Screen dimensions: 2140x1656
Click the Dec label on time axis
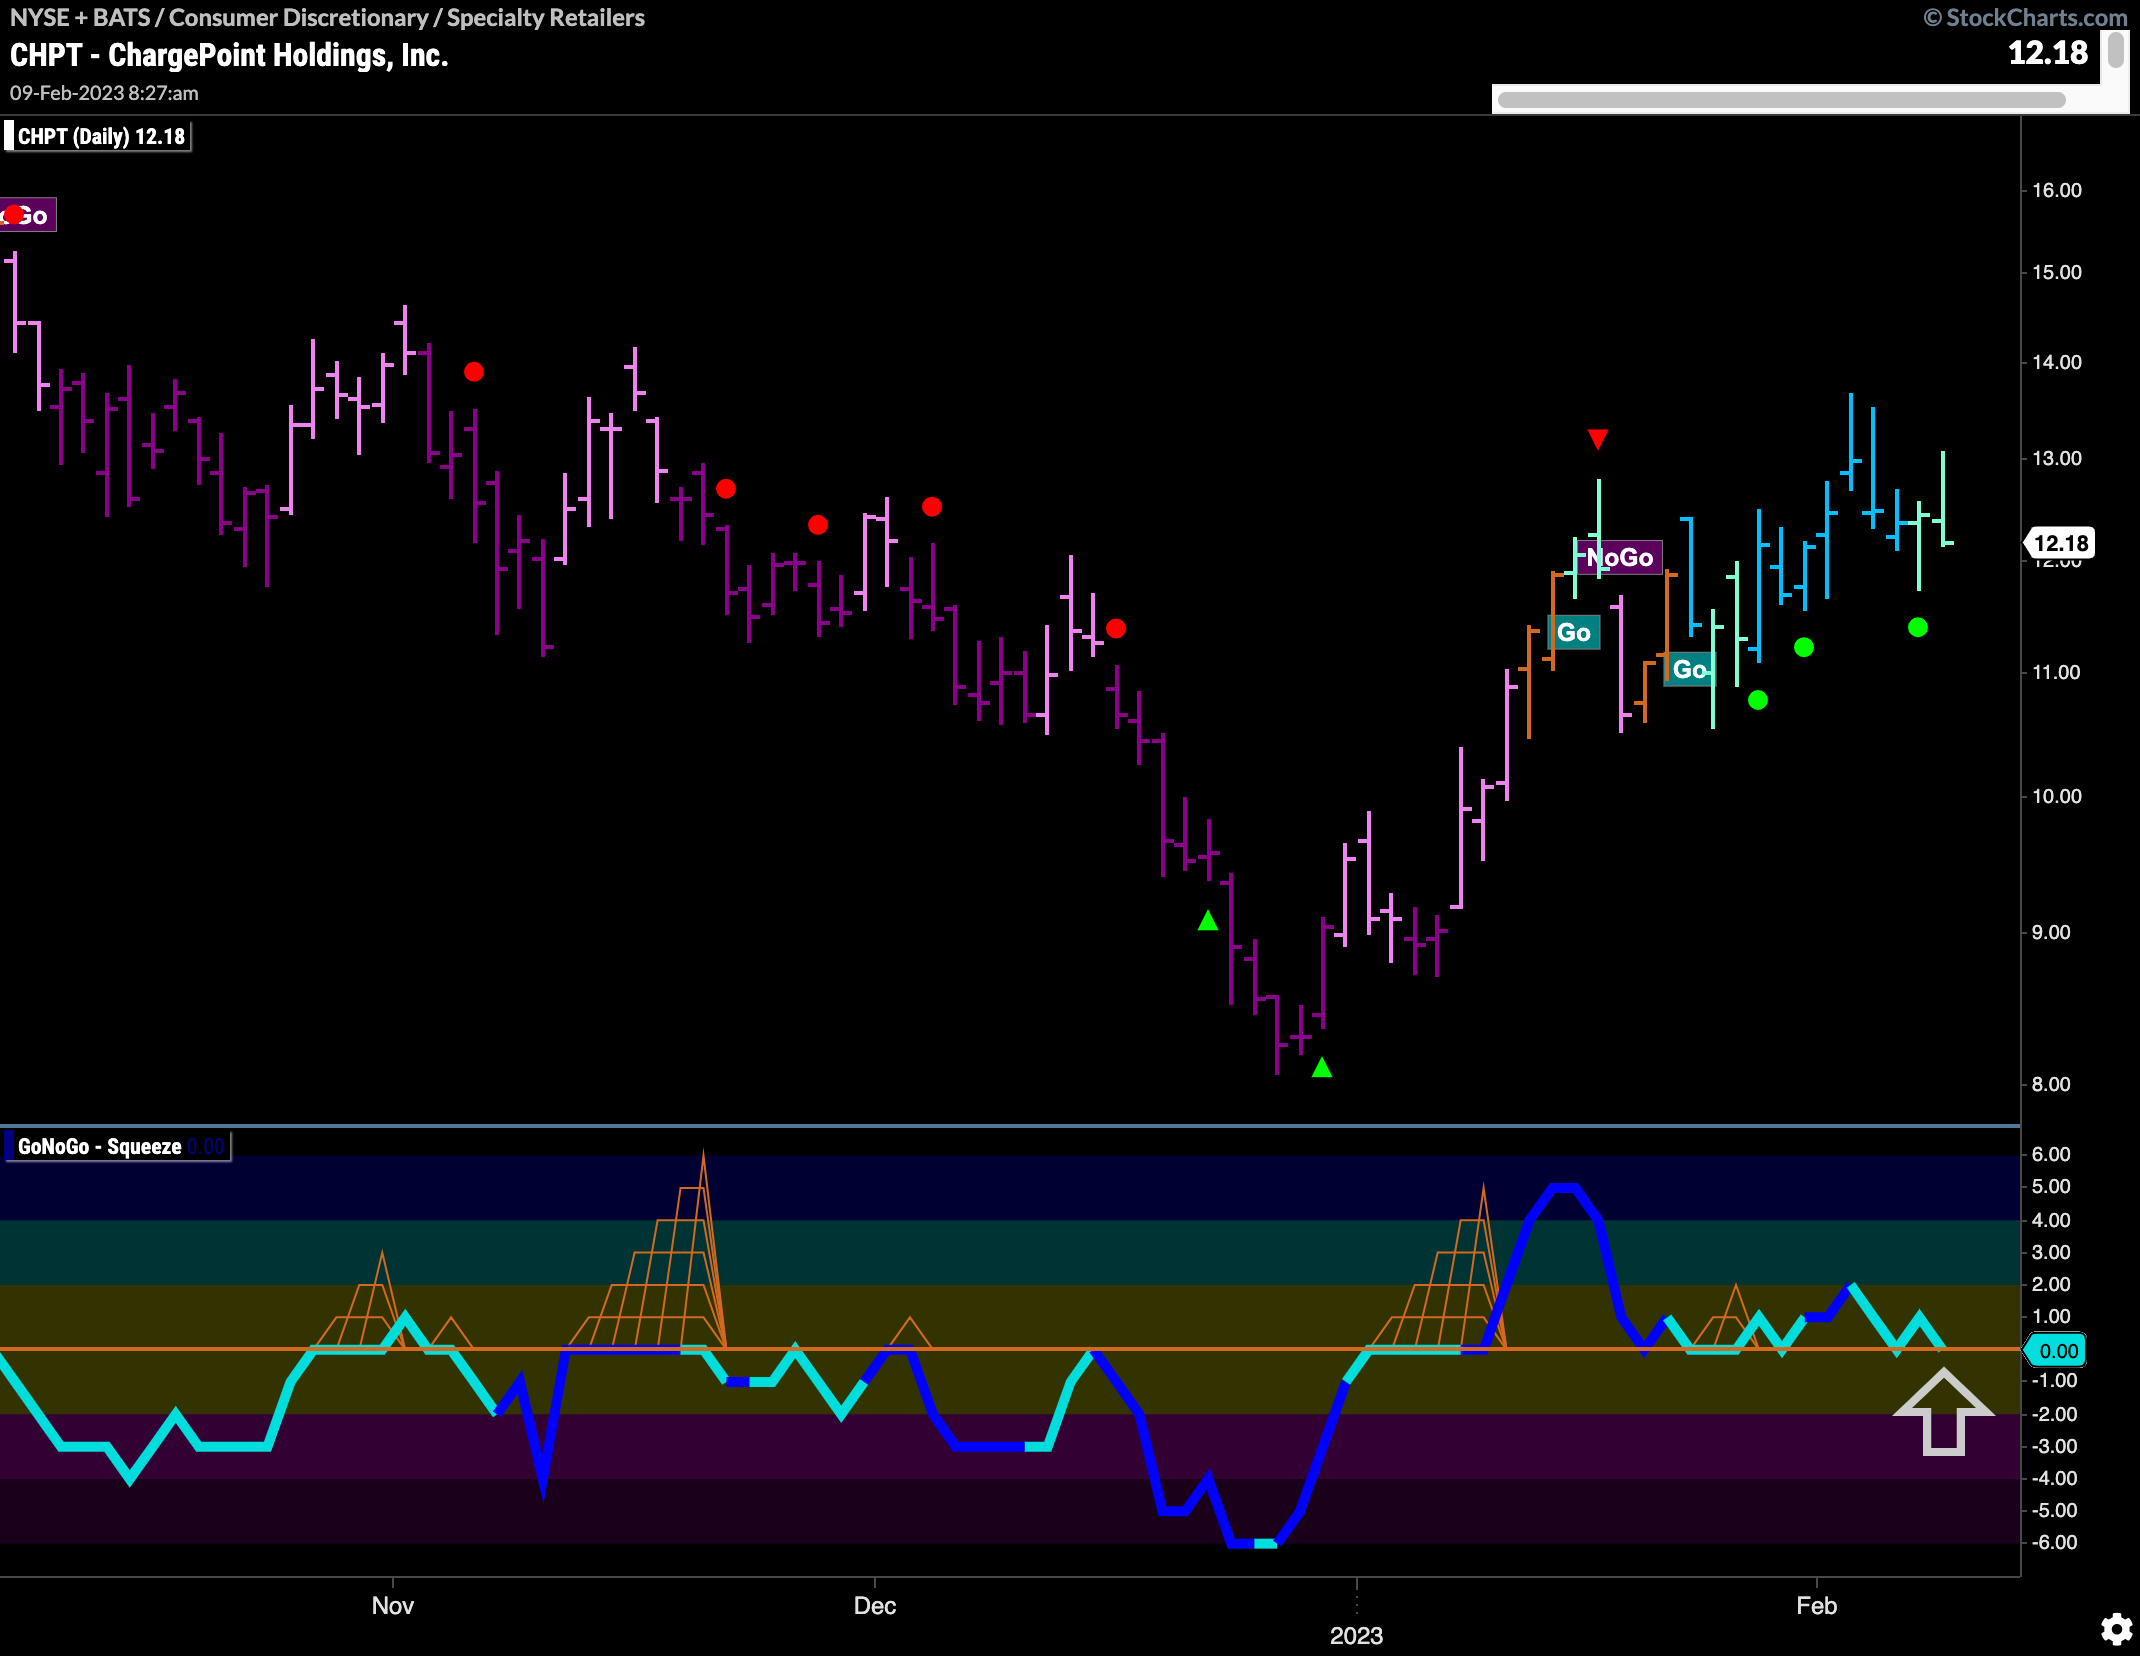[x=875, y=1605]
